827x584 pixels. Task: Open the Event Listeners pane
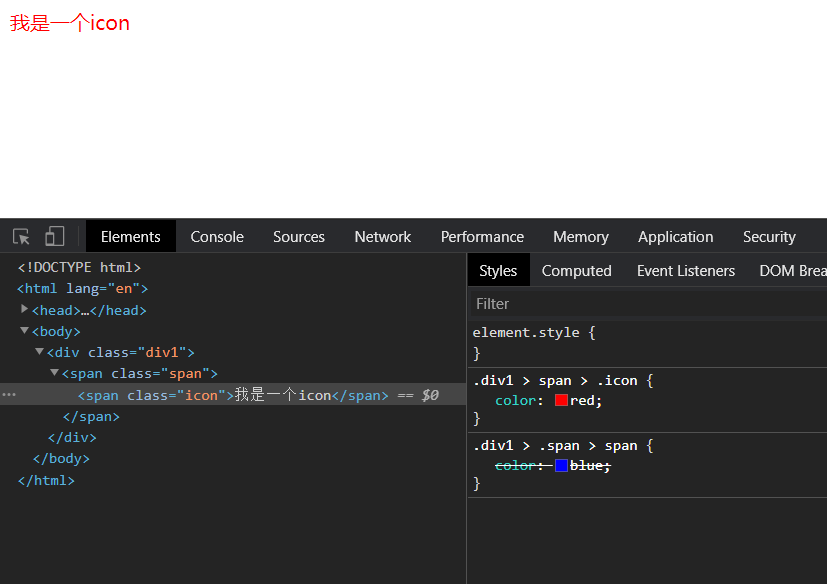click(x=685, y=271)
